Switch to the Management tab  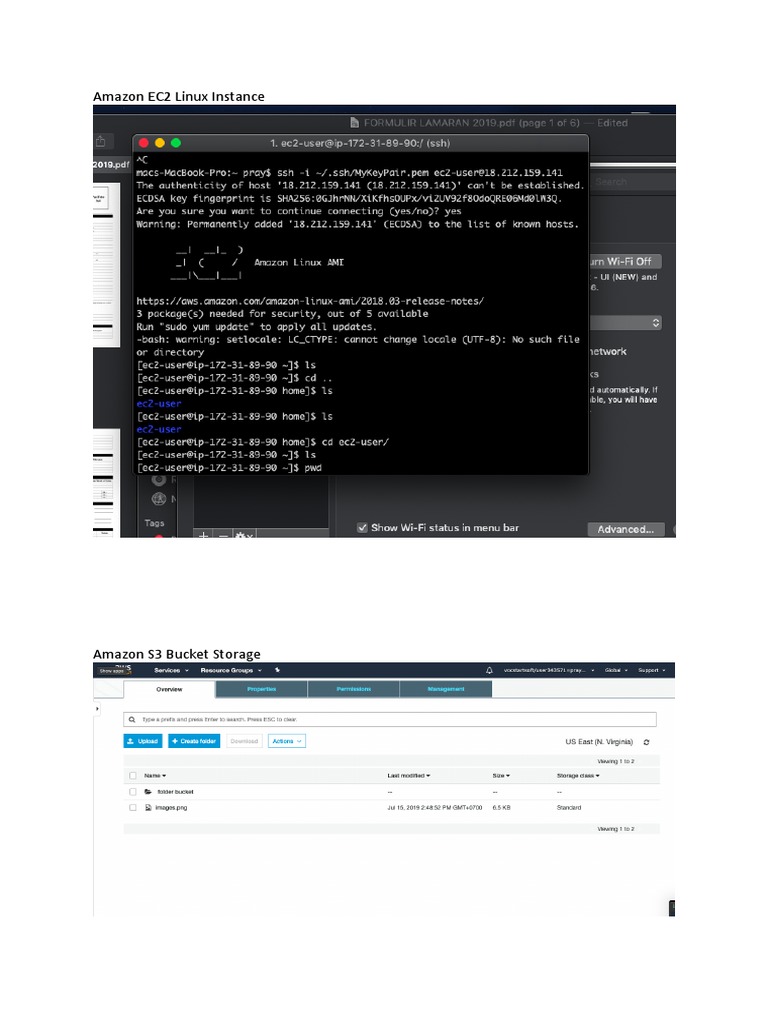[x=445, y=689]
